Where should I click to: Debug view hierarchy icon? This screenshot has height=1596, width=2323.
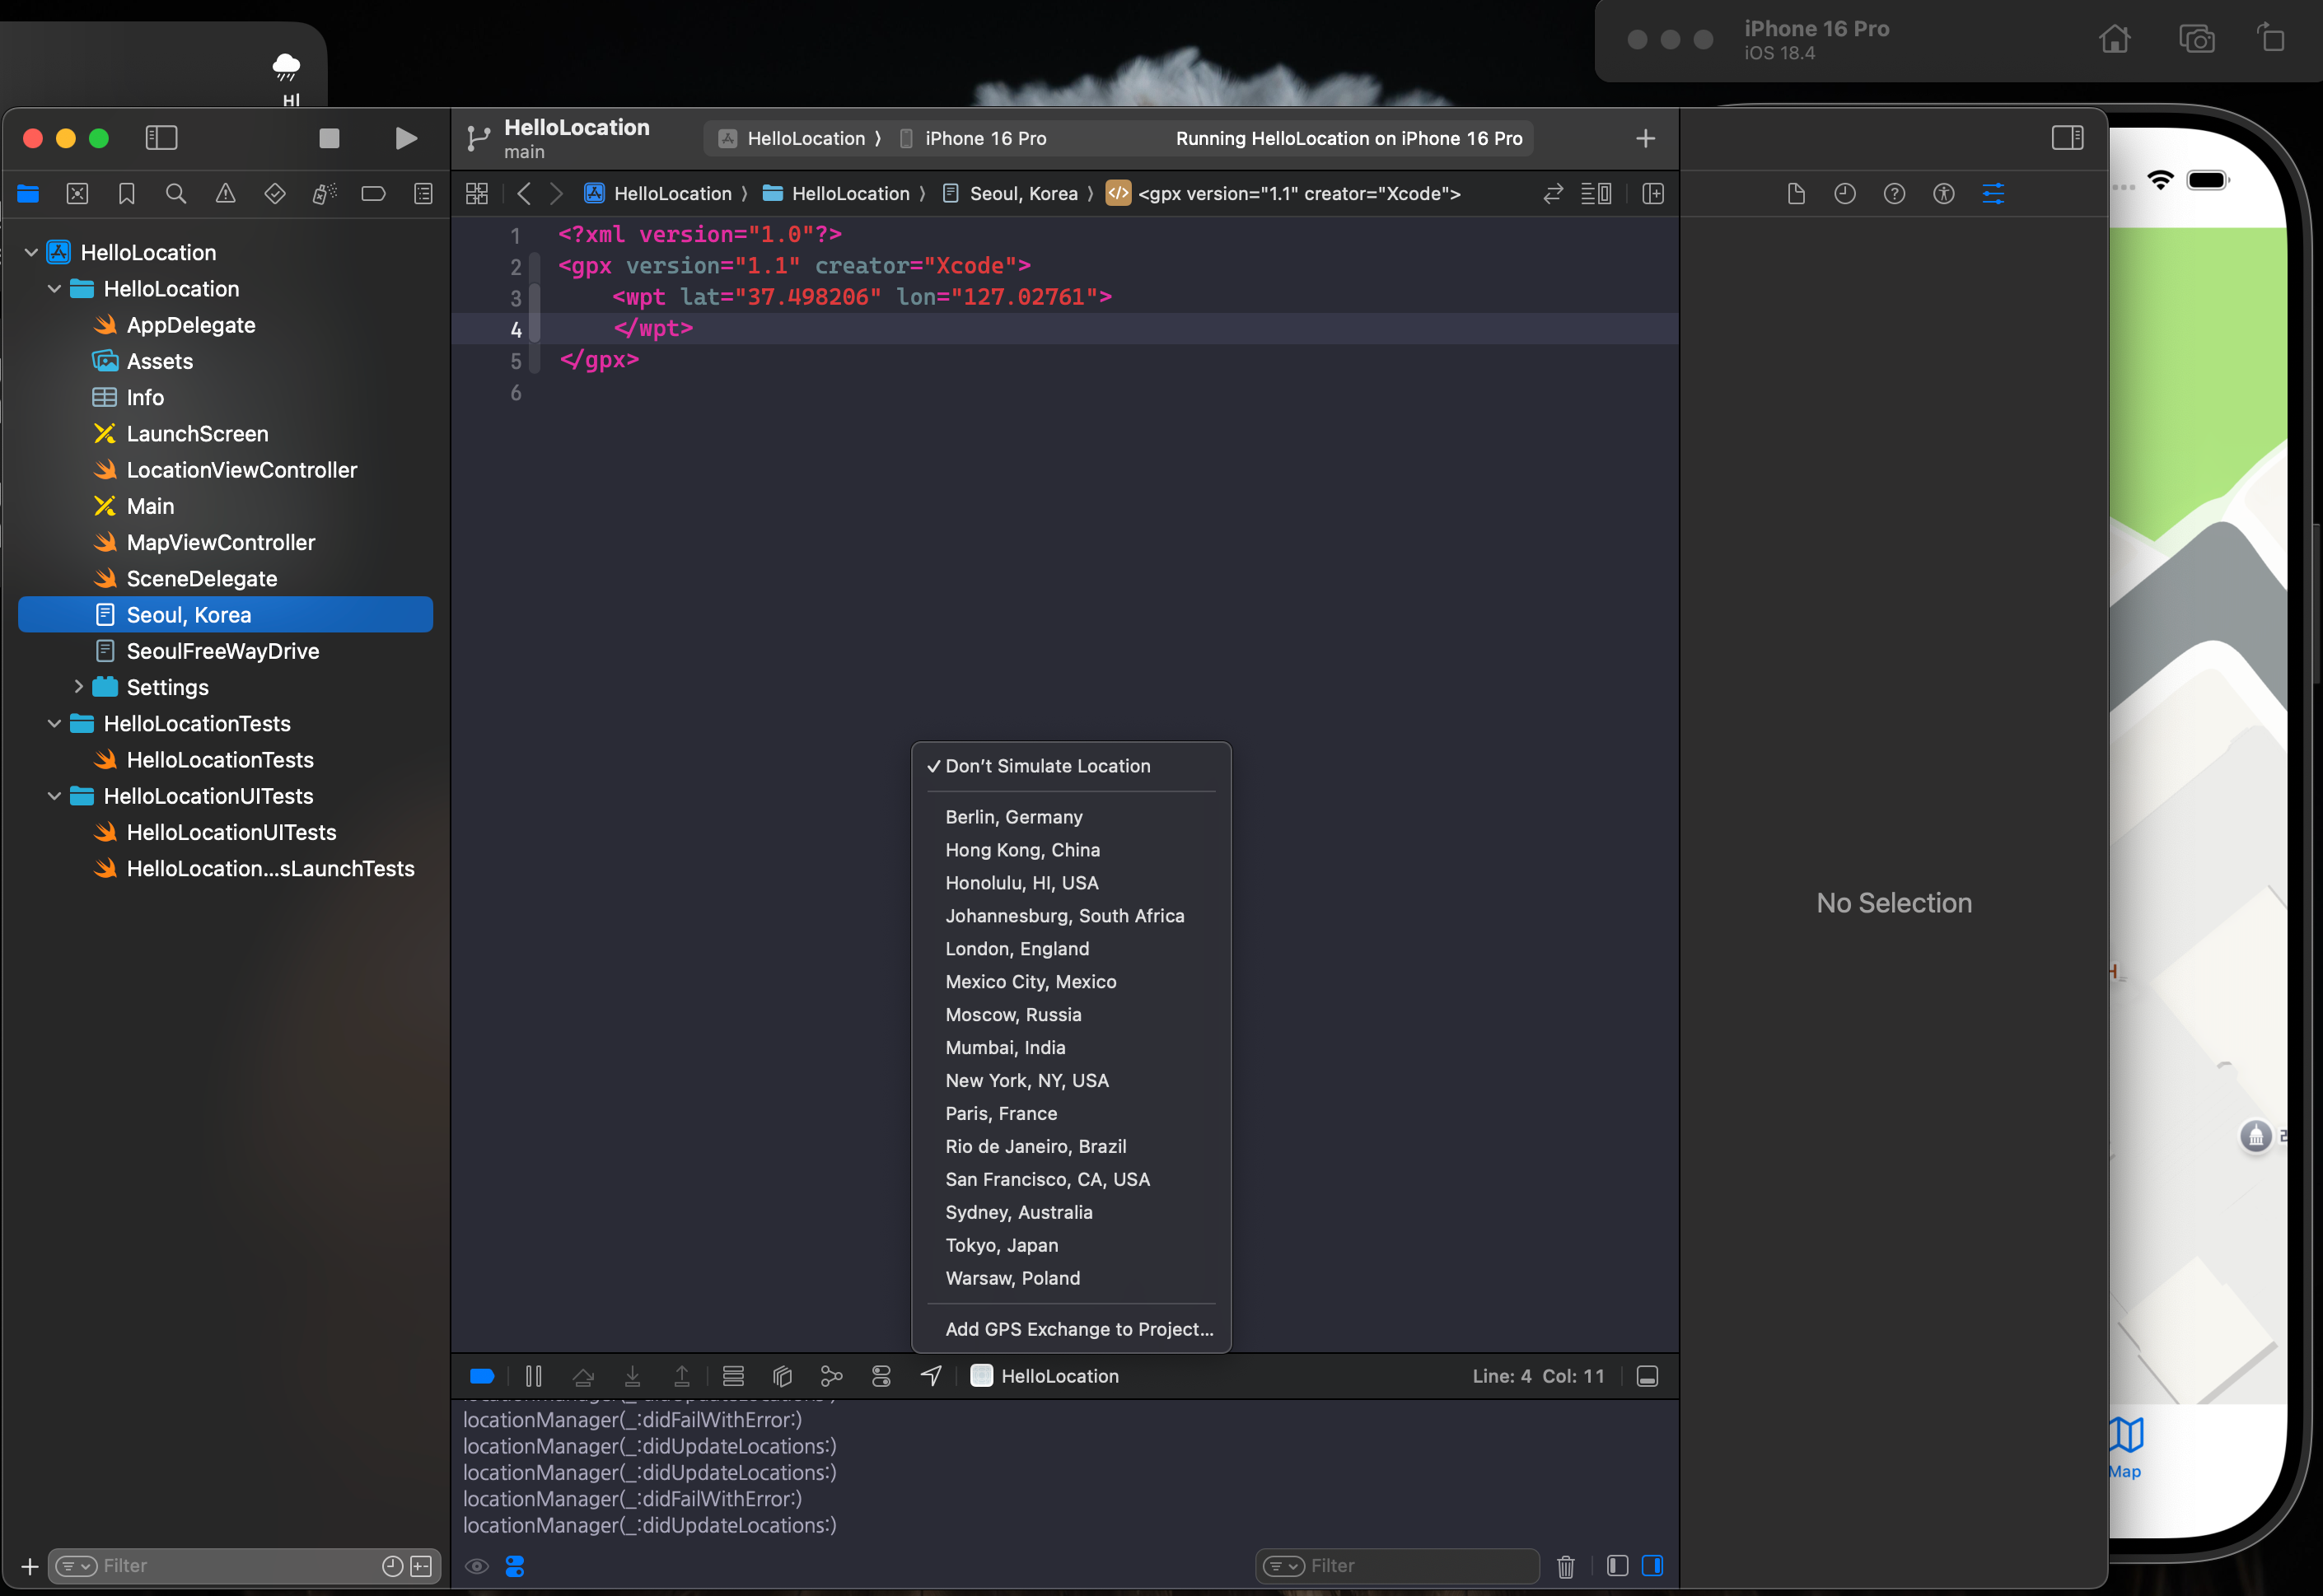tap(782, 1377)
